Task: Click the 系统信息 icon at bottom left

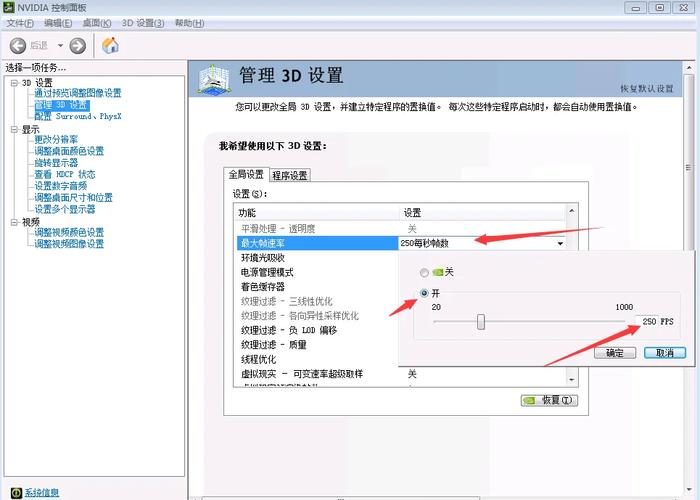Action: pyautogui.click(x=16, y=492)
